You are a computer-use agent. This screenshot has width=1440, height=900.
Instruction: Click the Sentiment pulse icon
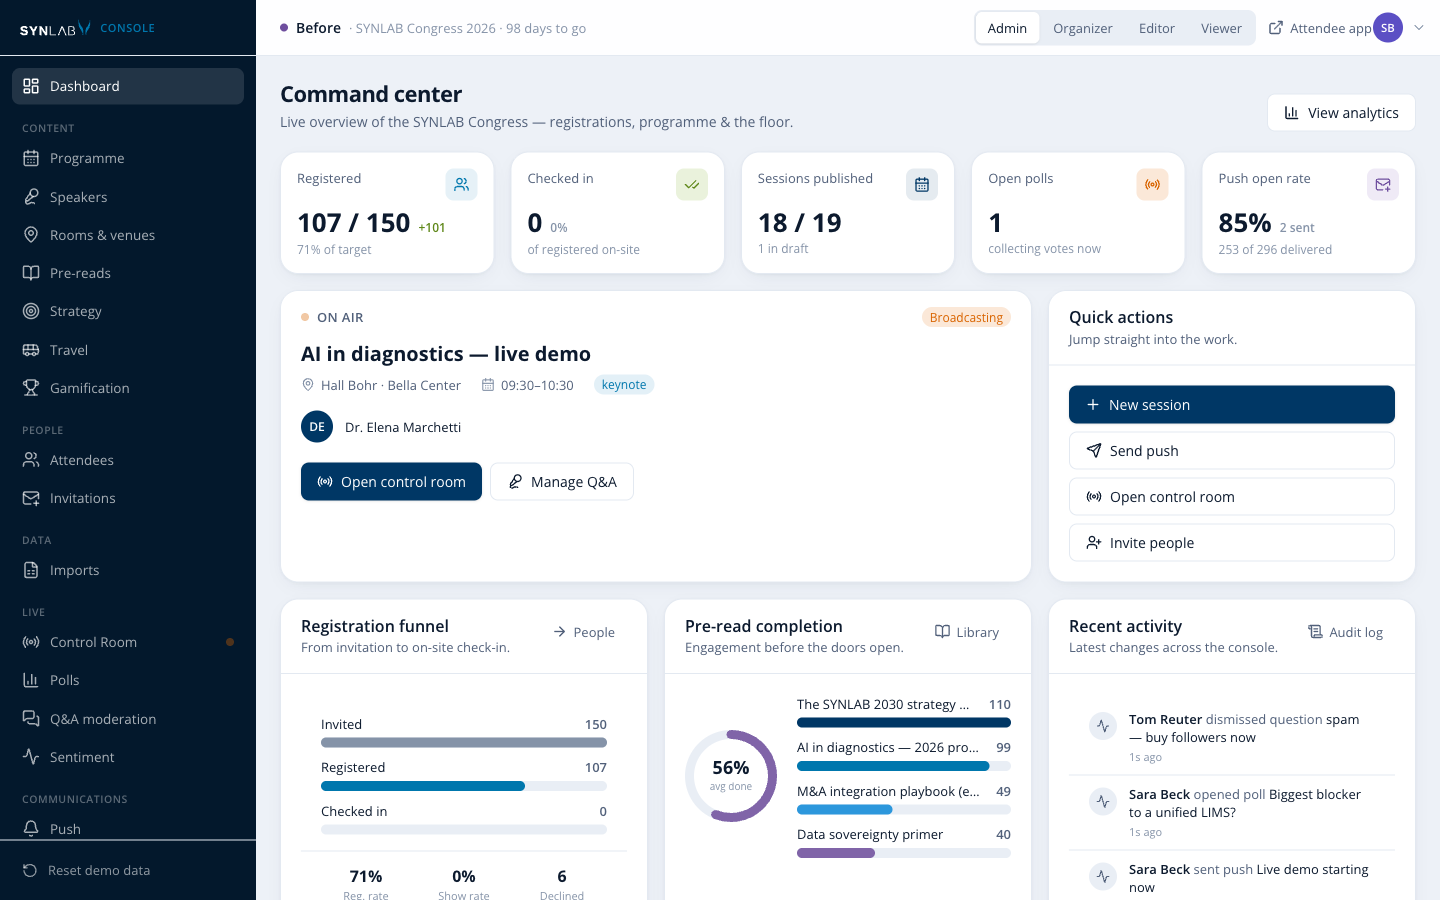(x=31, y=757)
